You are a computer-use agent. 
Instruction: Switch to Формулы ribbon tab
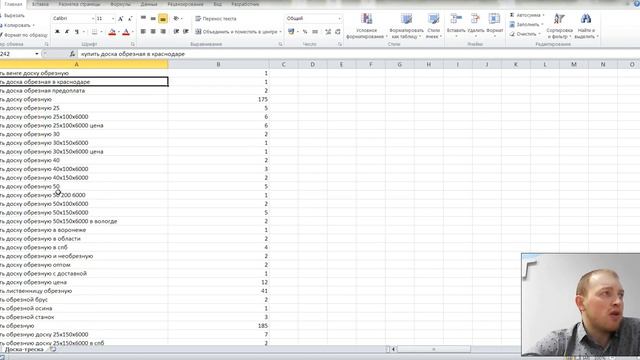(x=120, y=4)
